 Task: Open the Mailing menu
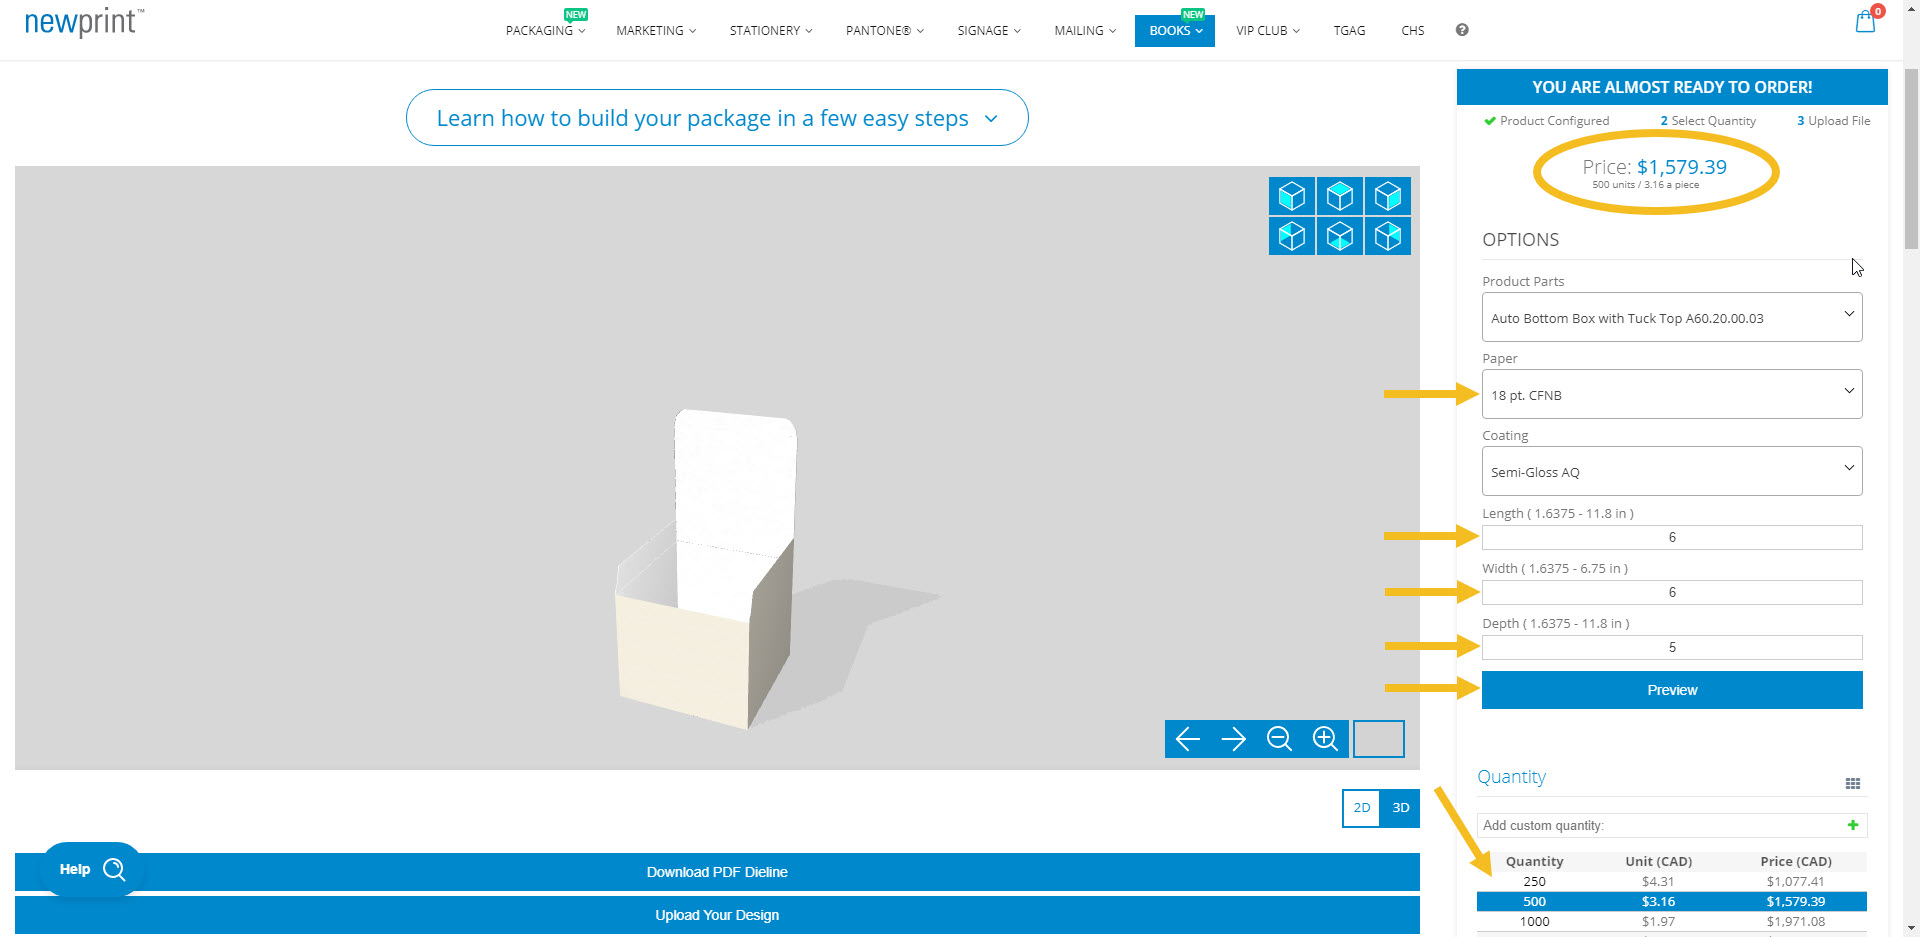pyautogui.click(x=1085, y=30)
